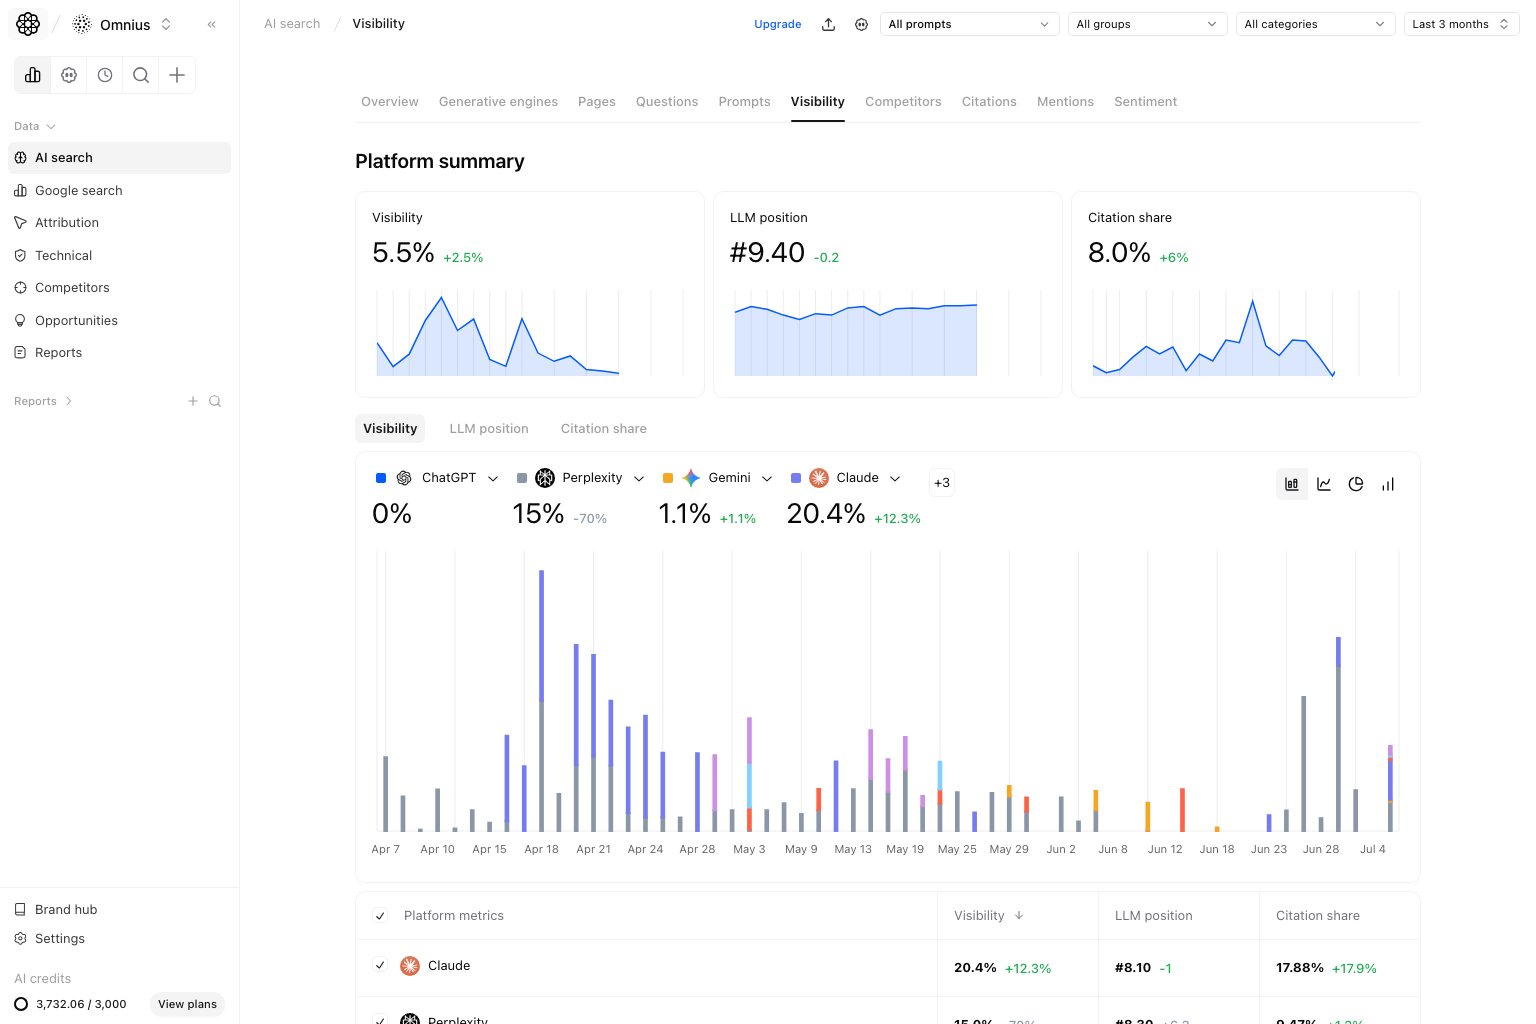Go to AI search breadcrumb
The height and width of the screenshot is (1024, 1536).
coord(292,24)
